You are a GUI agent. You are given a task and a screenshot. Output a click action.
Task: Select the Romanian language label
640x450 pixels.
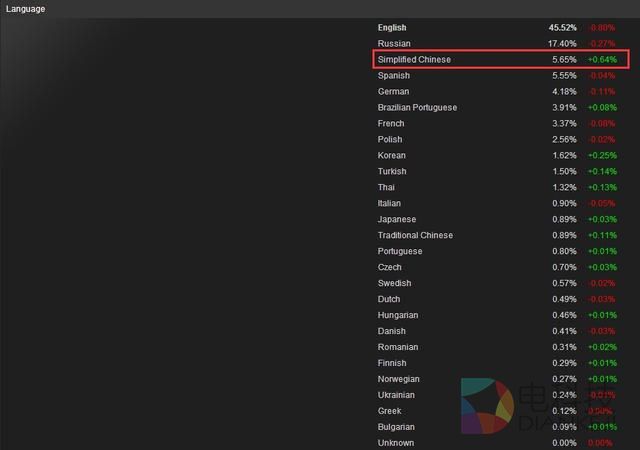[398, 347]
